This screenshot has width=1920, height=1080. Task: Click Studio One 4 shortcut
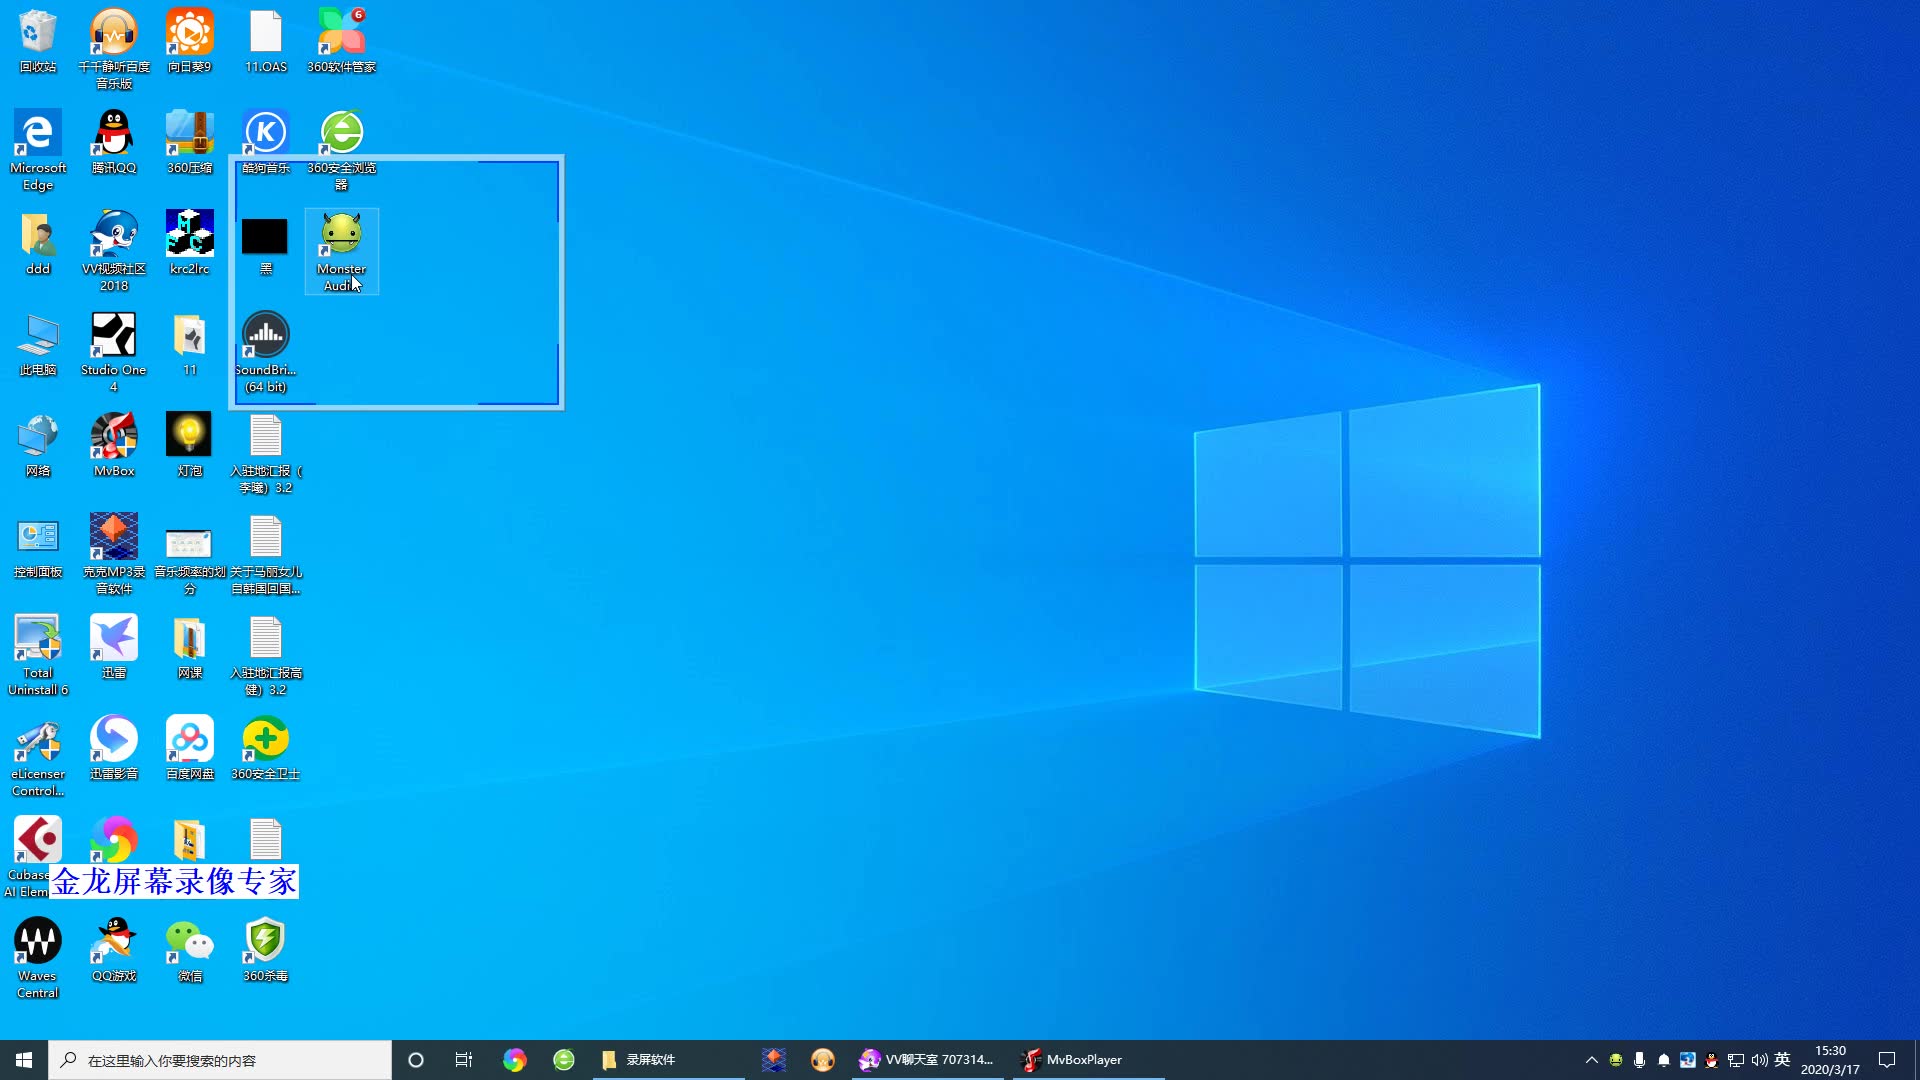coord(114,352)
